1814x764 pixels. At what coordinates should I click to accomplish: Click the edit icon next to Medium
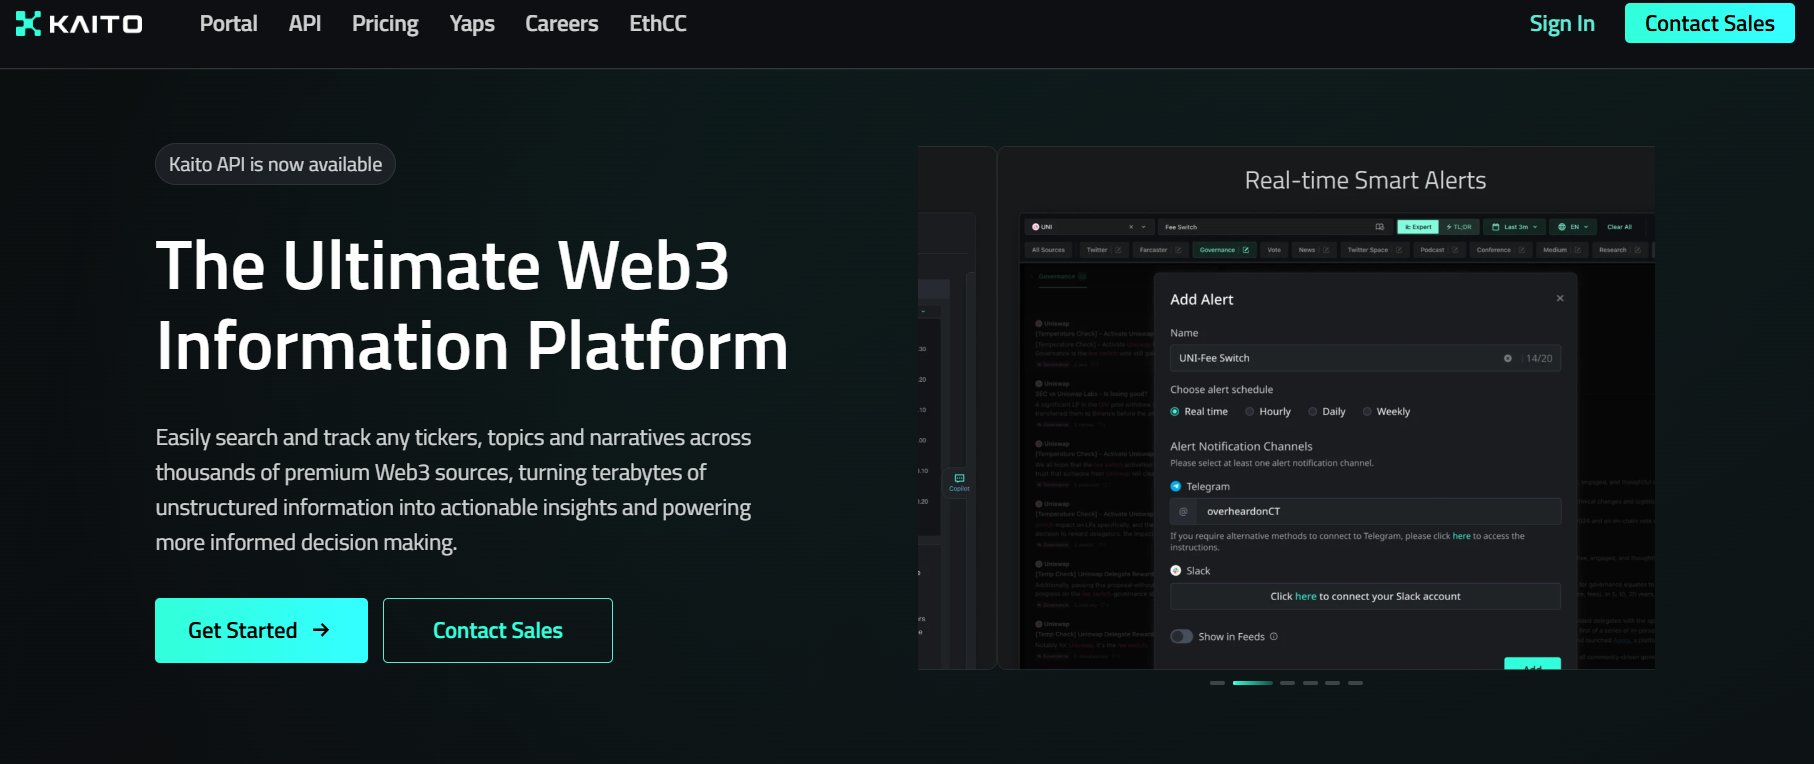pos(1577,250)
